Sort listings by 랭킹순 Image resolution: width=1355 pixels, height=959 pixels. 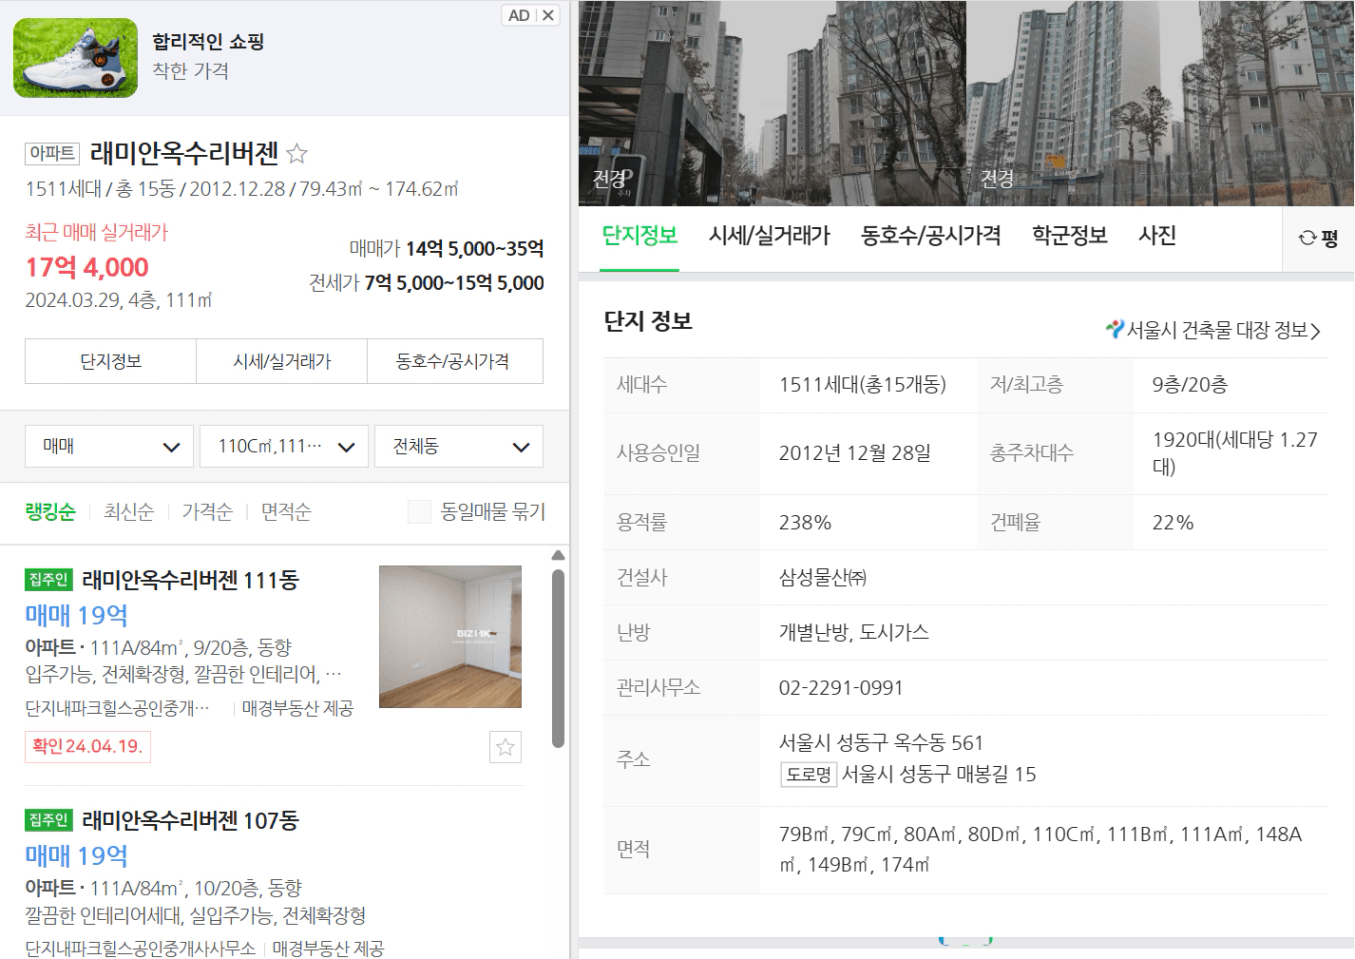pyautogui.click(x=50, y=512)
